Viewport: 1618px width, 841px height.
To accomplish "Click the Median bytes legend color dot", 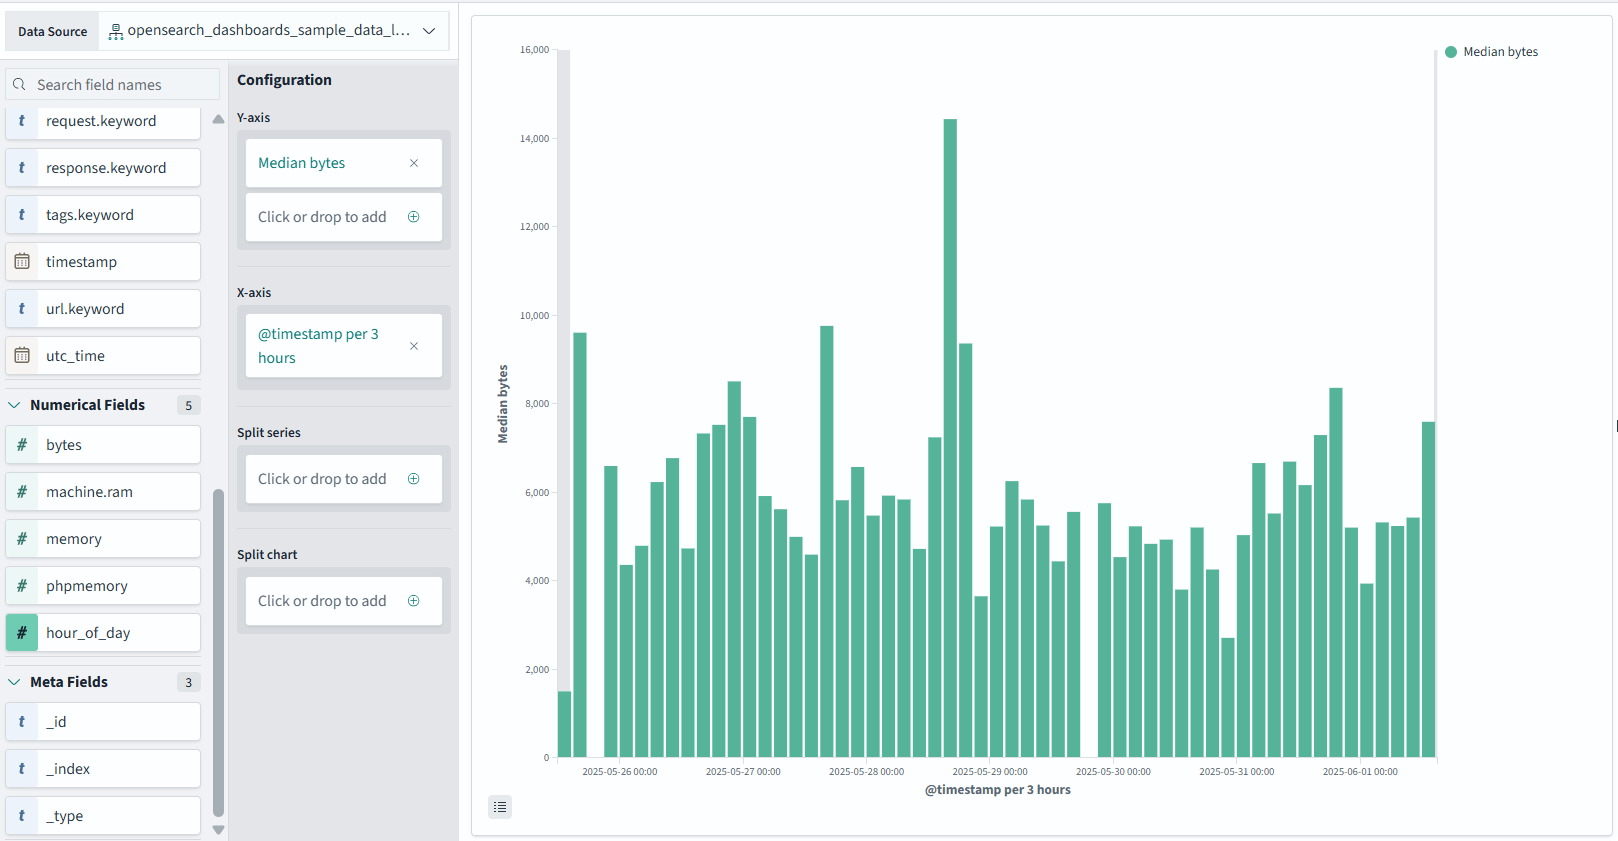I will pyautogui.click(x=1451, y=52).
